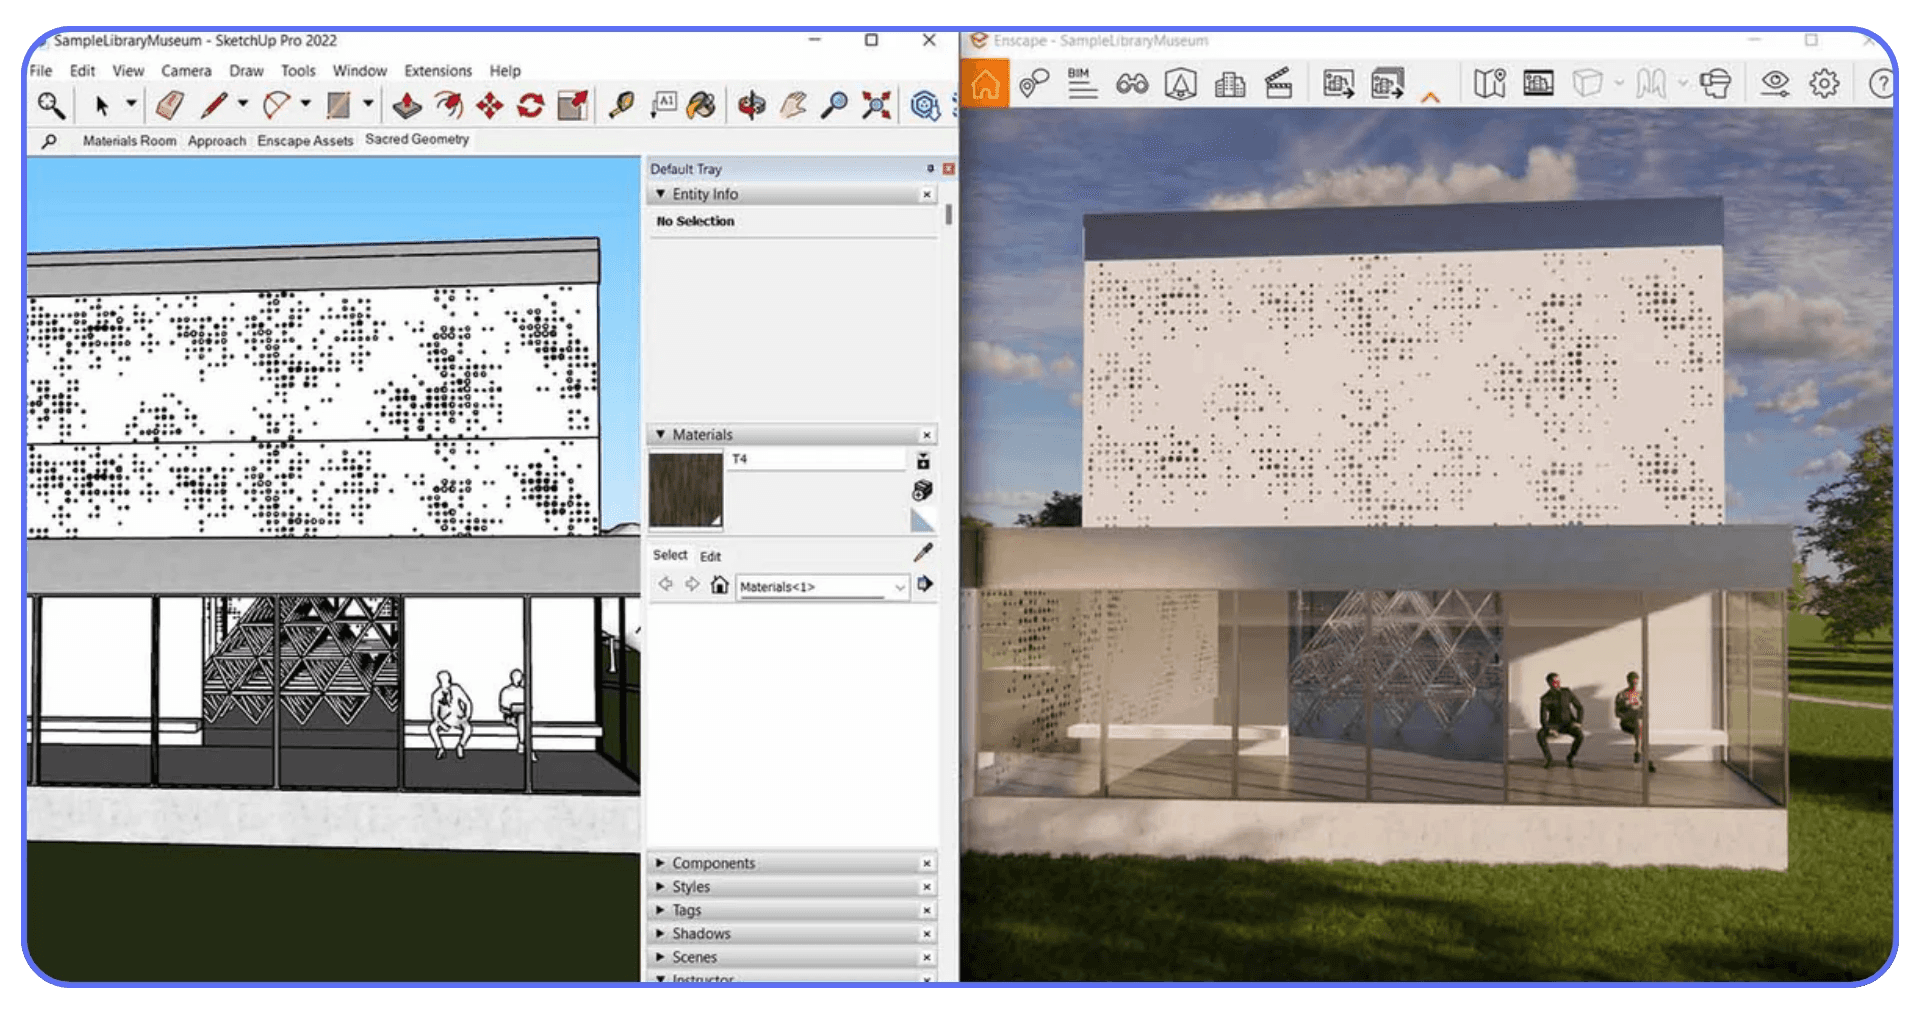
Task: Expand the Styles panel
Action: pyautogui.click(x=660, y=887)
